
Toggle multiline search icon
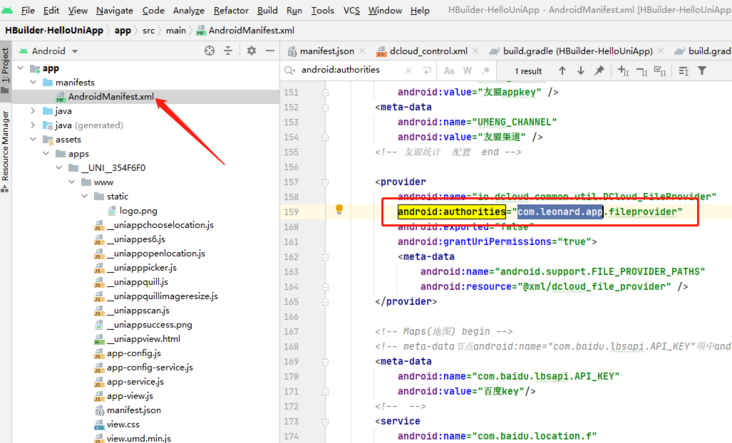[683, 71]
